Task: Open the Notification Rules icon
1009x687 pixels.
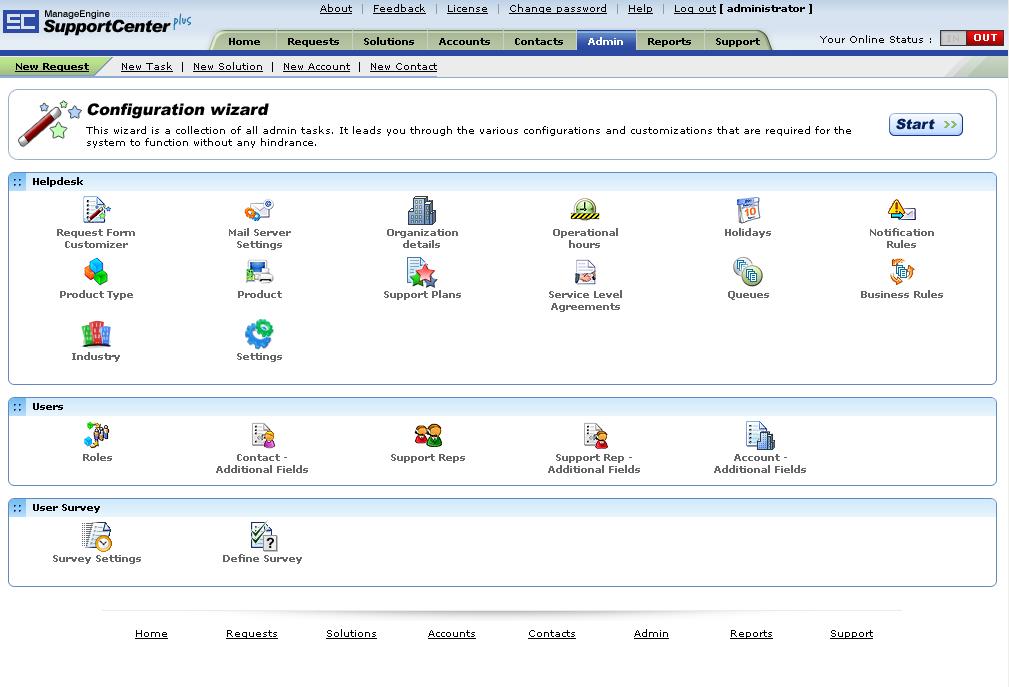Action: click(x=901, y=210)
